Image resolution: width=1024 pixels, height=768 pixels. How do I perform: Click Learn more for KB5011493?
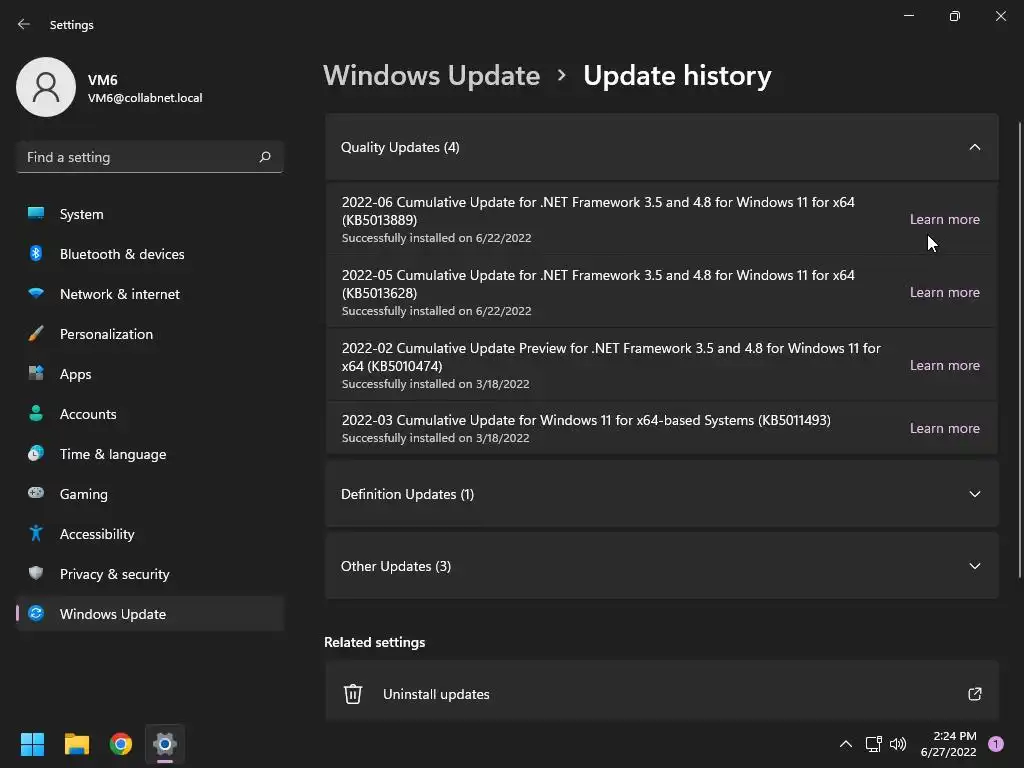point(944,428)
